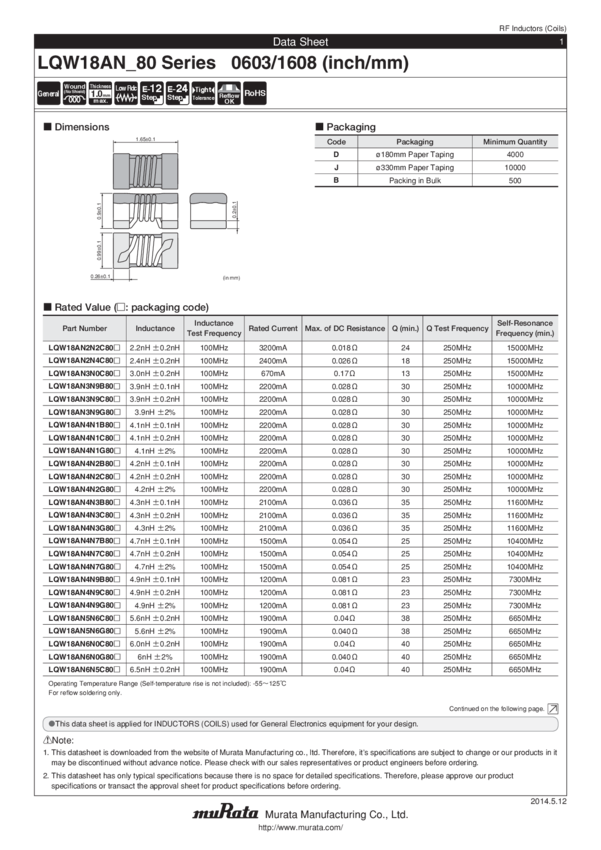Click the Max. of DC Resistance header
This screenshot has width=601, height=850.
(345, 328)
